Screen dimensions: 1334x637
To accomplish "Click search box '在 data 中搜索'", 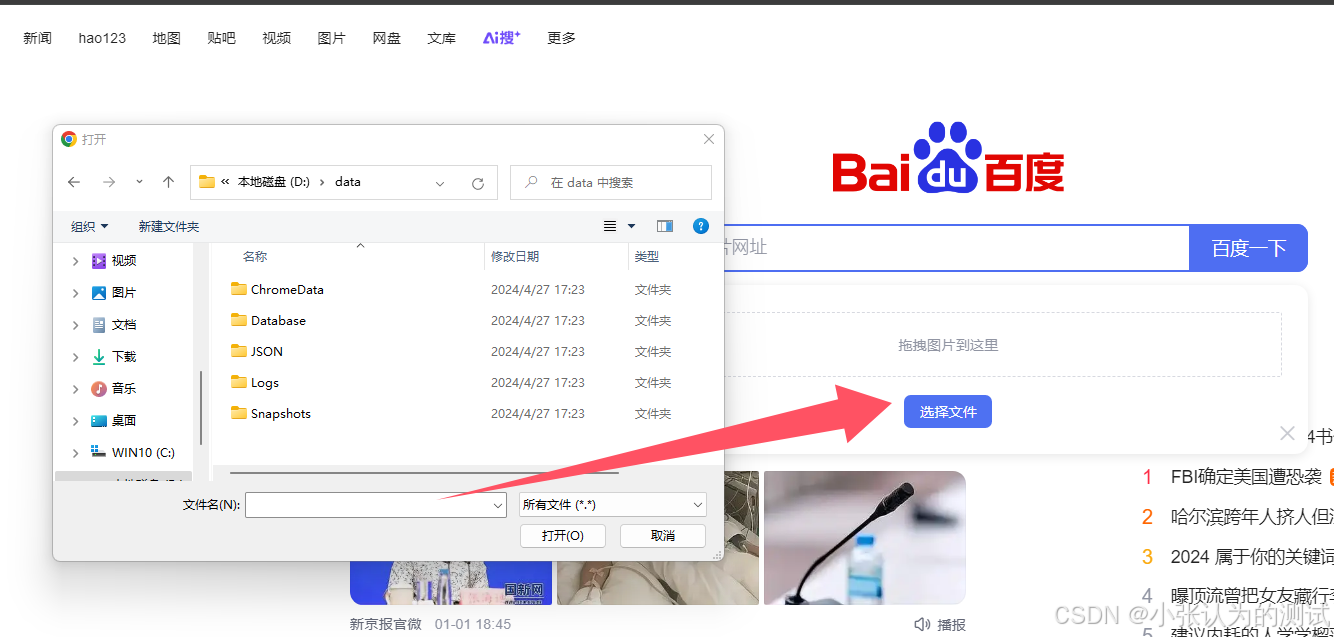I will 611,182.
